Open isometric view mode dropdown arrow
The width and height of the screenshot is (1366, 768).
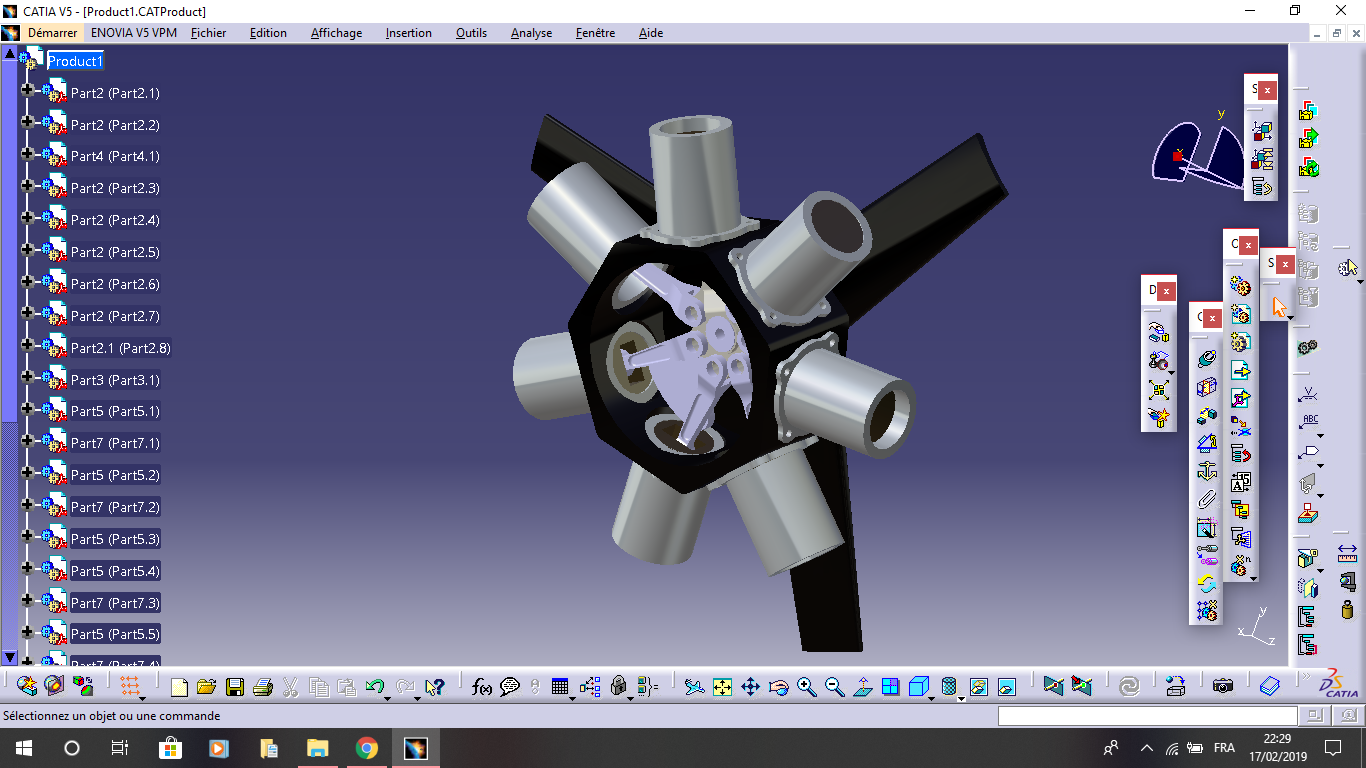click(932, 697)
